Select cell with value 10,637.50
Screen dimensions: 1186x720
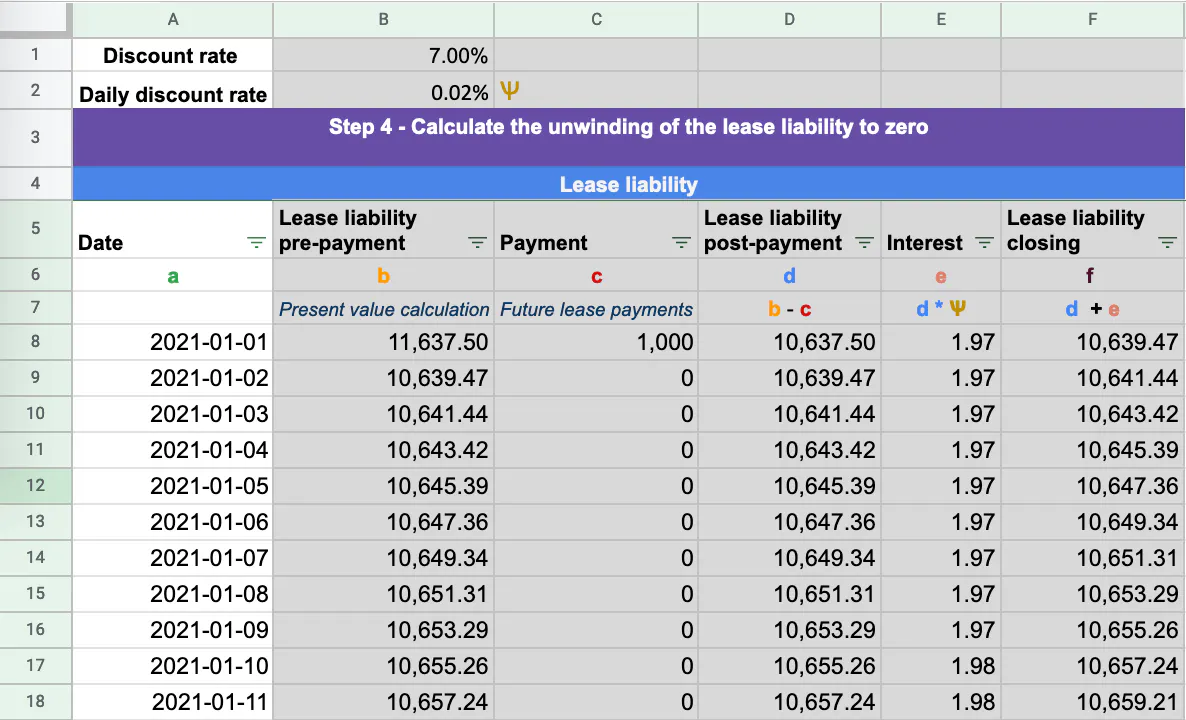[x=790, y=342]
